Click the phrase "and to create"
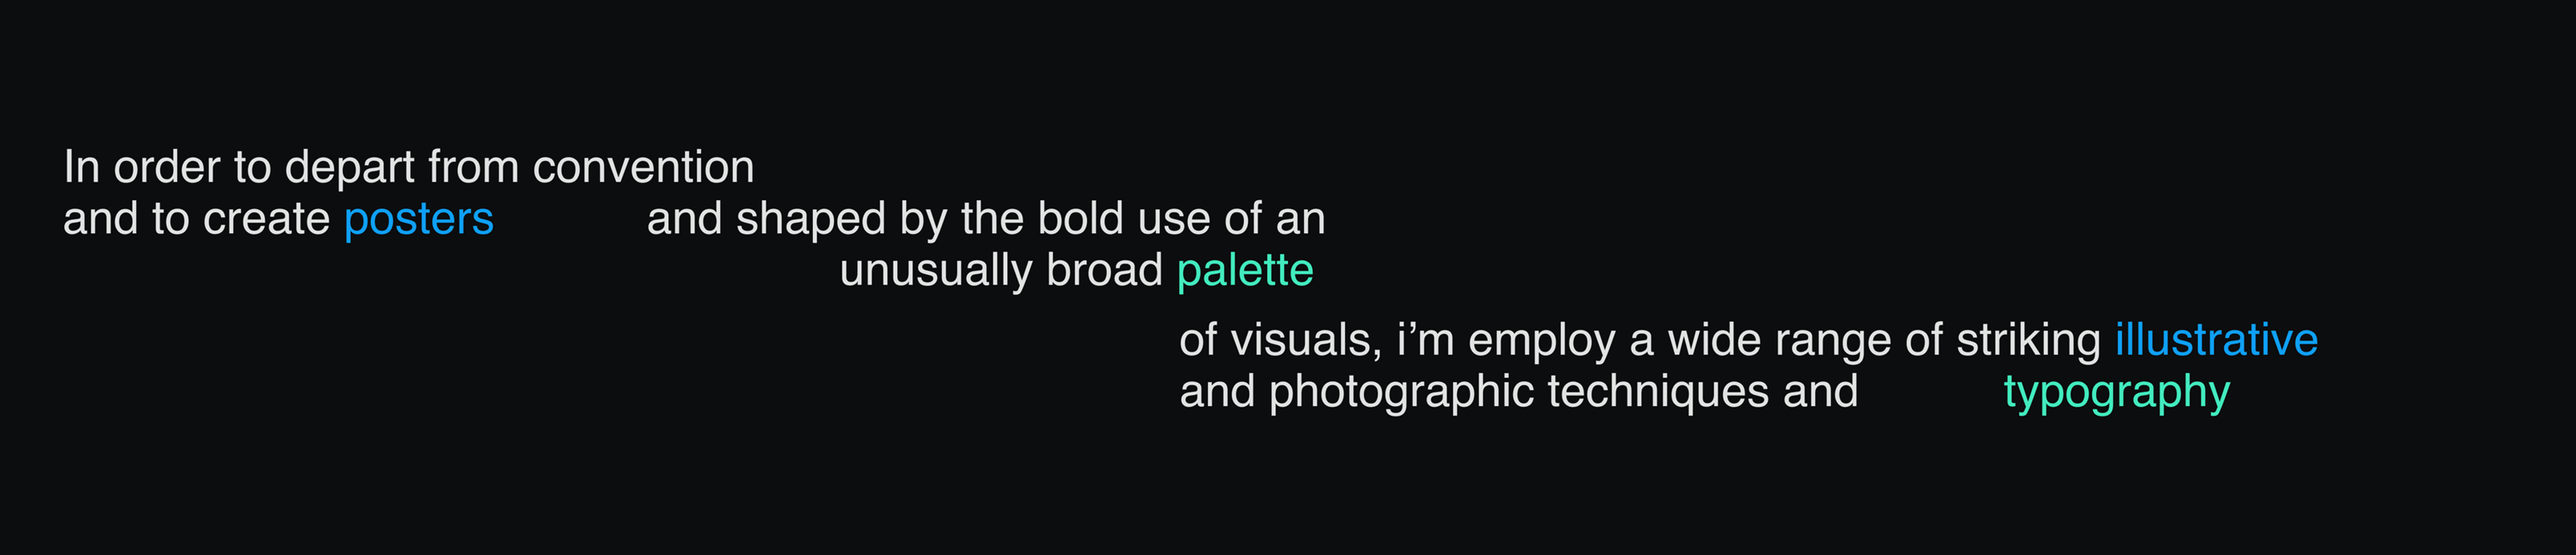Image resolution: width=2576 pixels, height=555 pixels. click(196, 219)
